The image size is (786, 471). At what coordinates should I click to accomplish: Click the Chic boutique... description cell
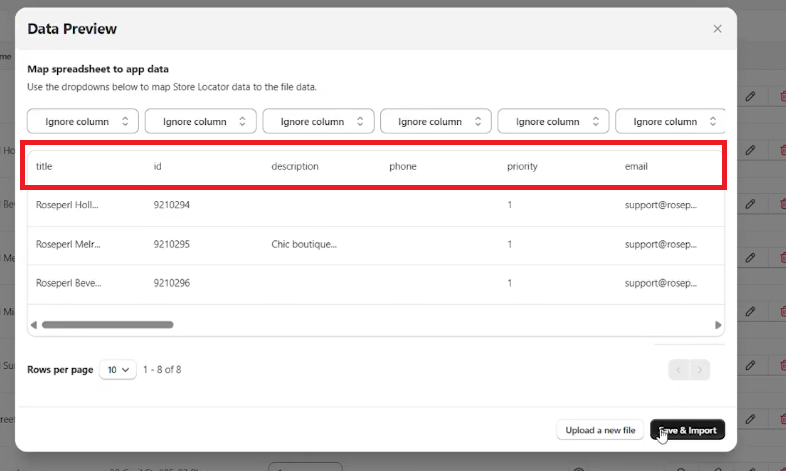click(x=304, y=244)
